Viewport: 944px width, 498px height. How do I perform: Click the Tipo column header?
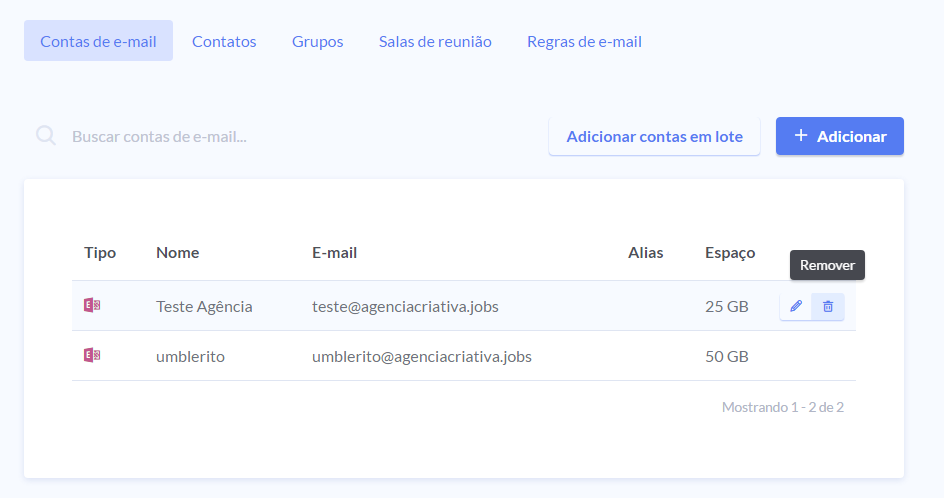[100, 252]
